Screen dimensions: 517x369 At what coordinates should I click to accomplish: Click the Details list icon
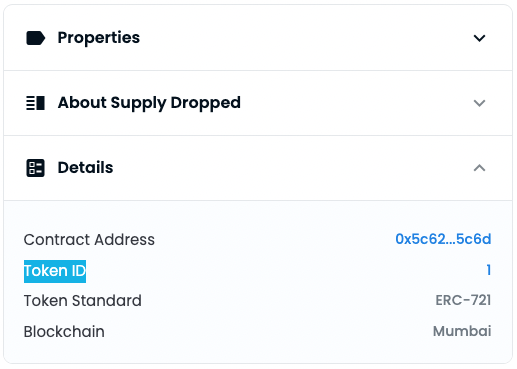click(x=35, y=168)
